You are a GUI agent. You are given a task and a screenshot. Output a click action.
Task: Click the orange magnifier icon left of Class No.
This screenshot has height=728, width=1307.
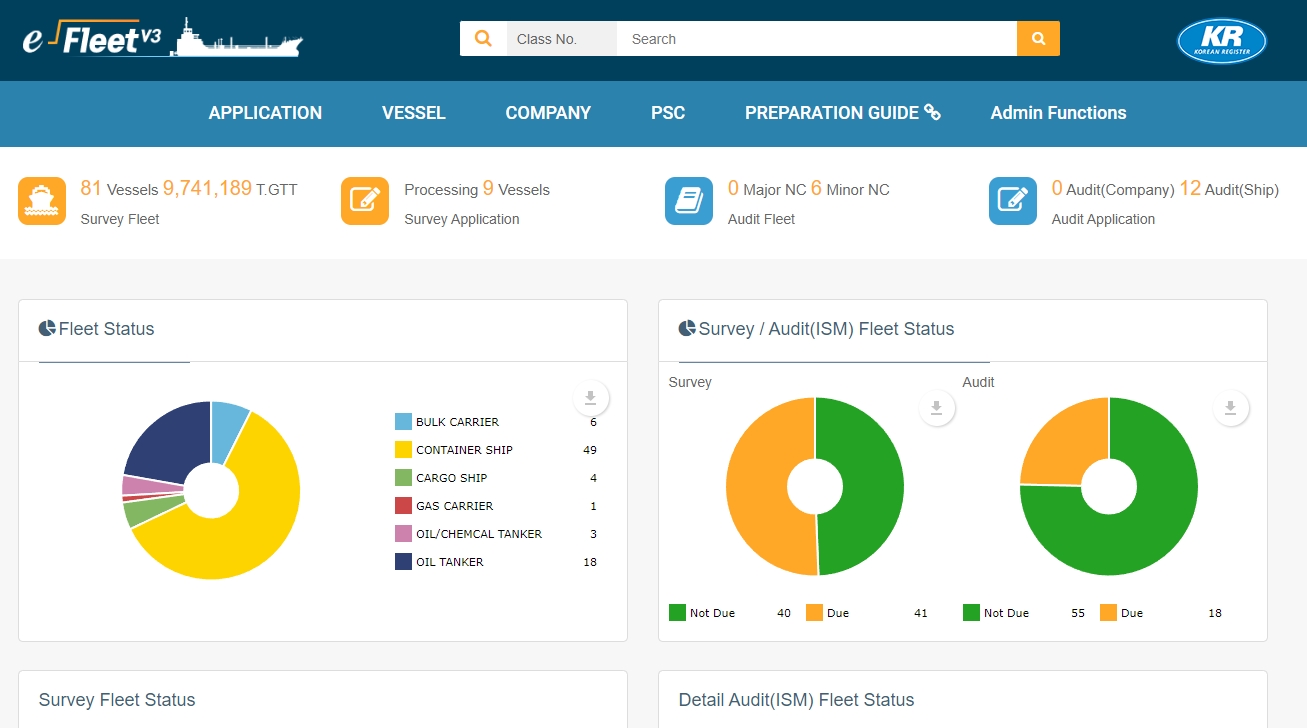pyautogui.click(x=483, y=39)
